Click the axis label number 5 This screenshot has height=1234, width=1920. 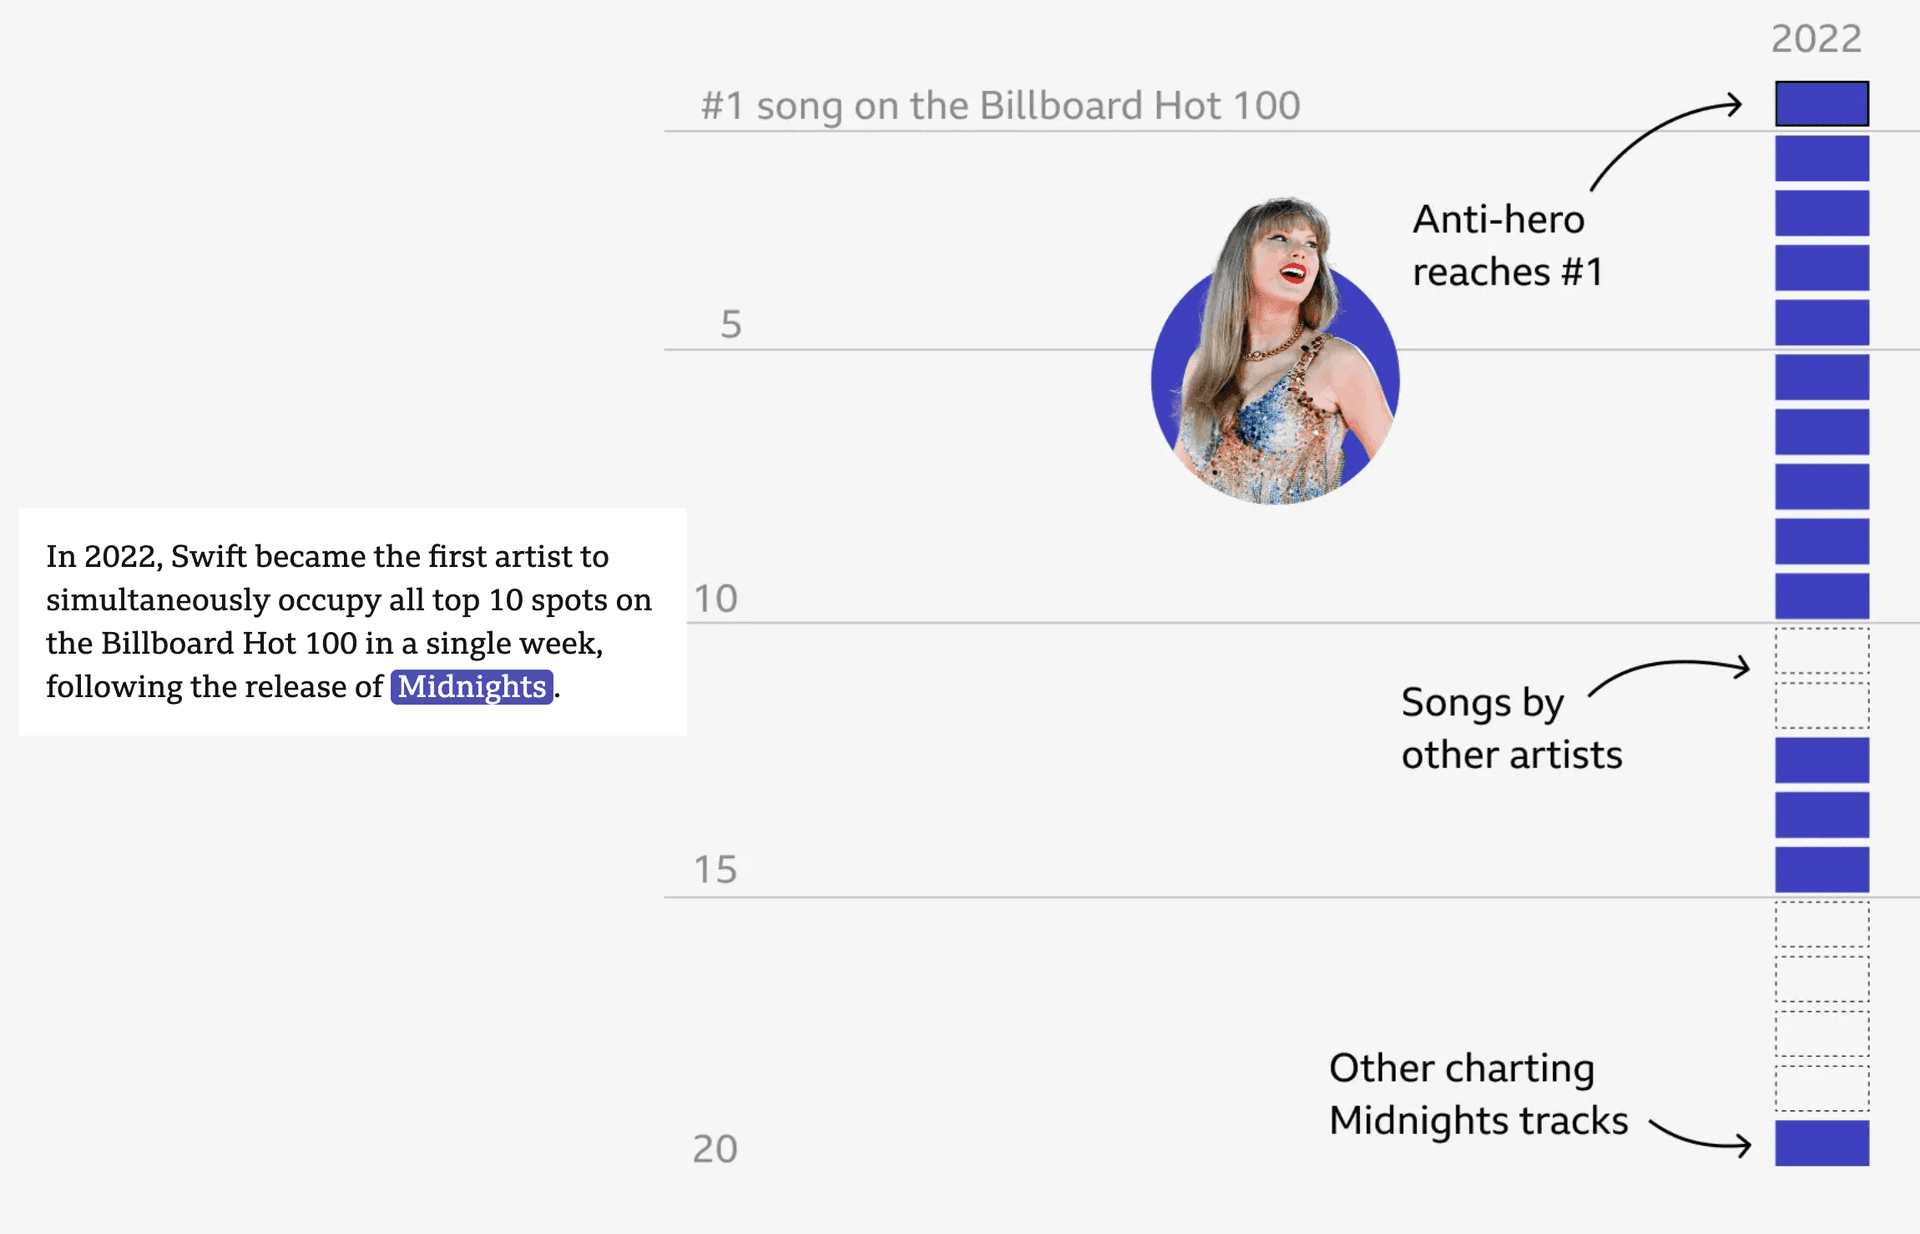pos(731,325)
